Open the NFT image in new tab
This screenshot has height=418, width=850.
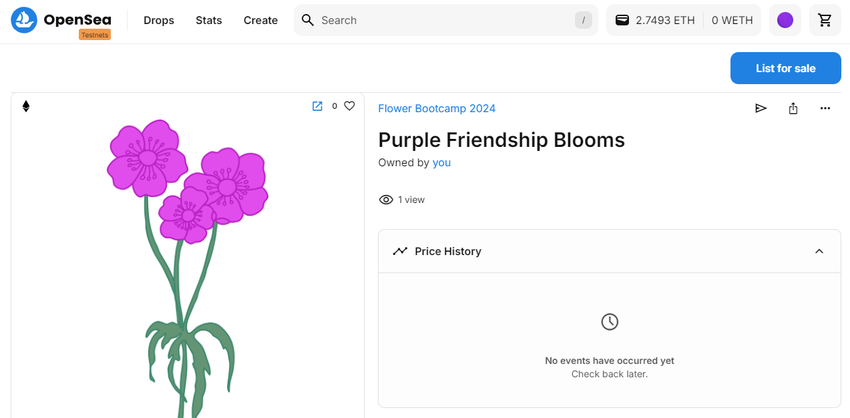click(317, 106)
